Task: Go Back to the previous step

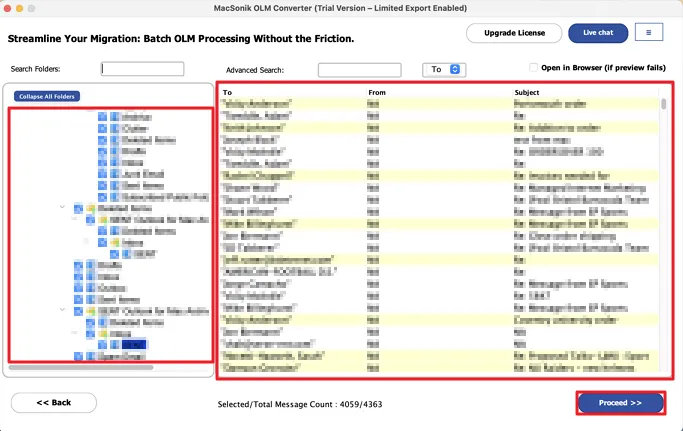Action: coord(54,403)
